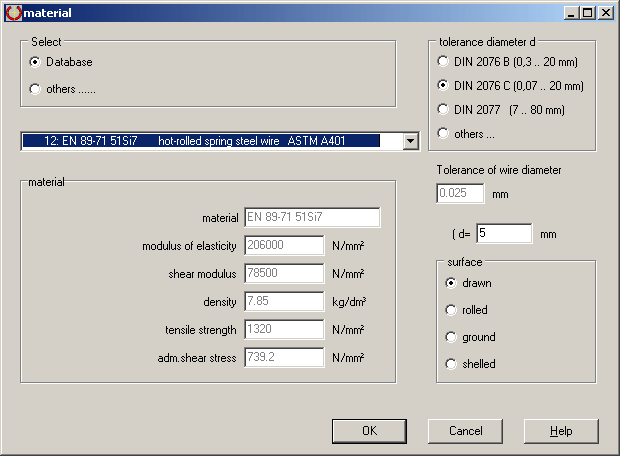620x456 pixels.
Task: Select the Database radio button
Action: (36, 62)
